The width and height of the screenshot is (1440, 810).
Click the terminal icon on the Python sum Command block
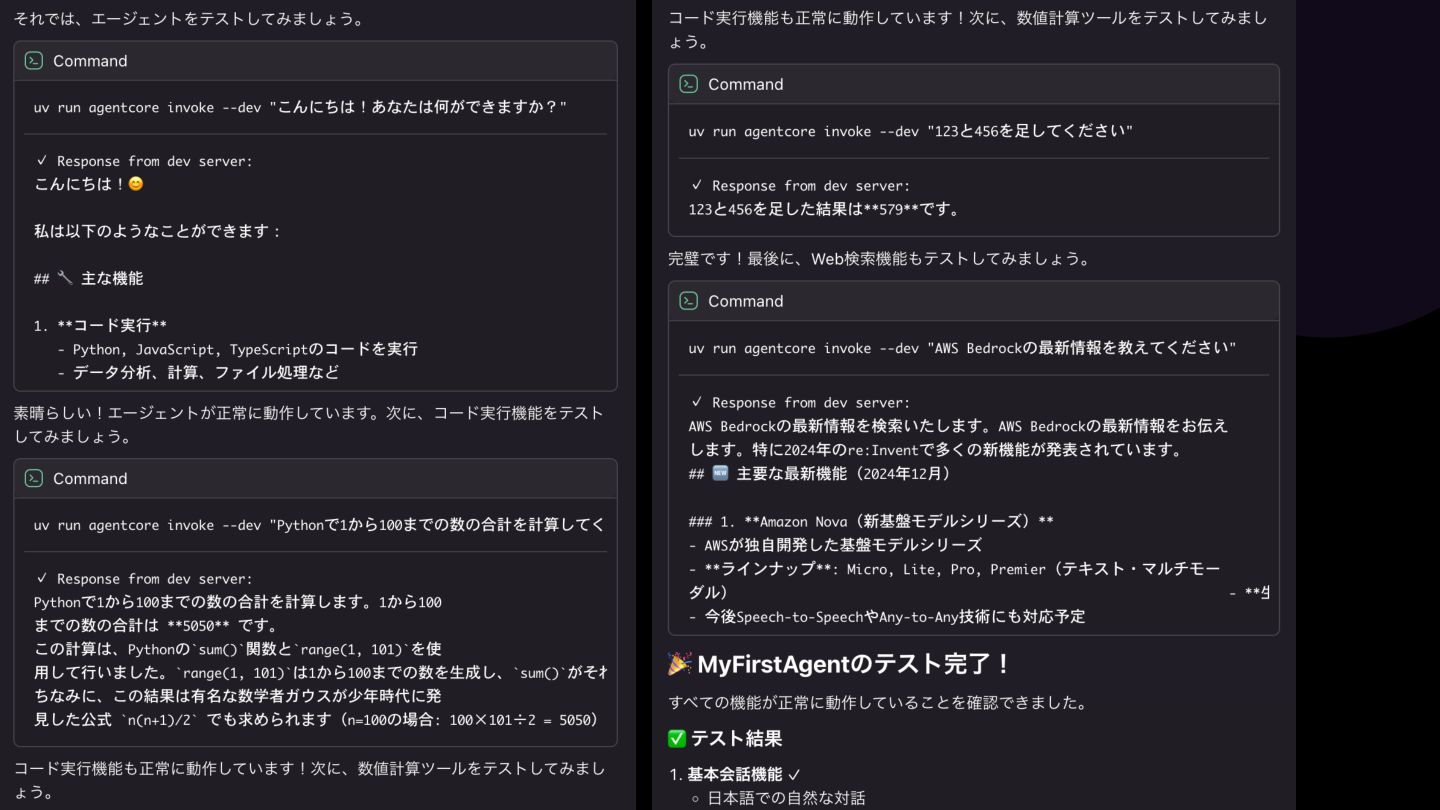point(33,478)
